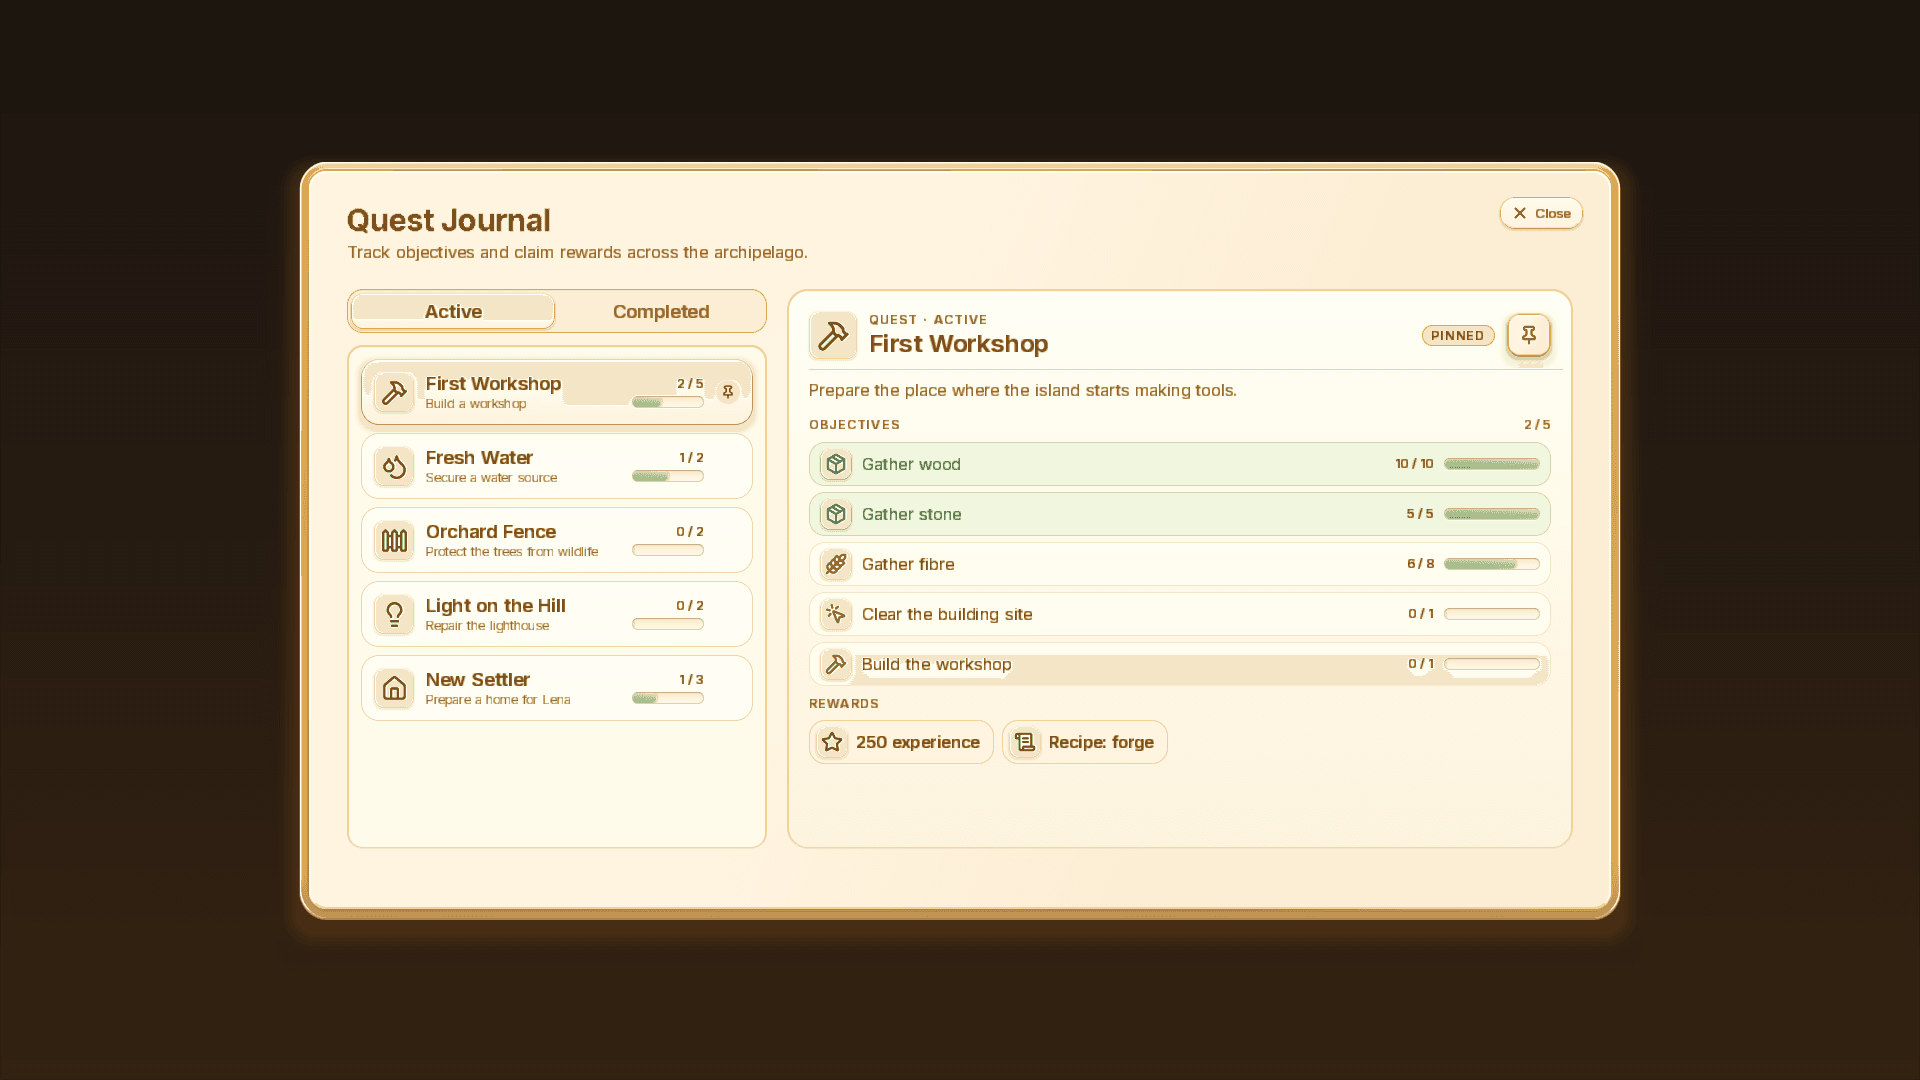Click the New Settler progress bar

click(668, 698)
